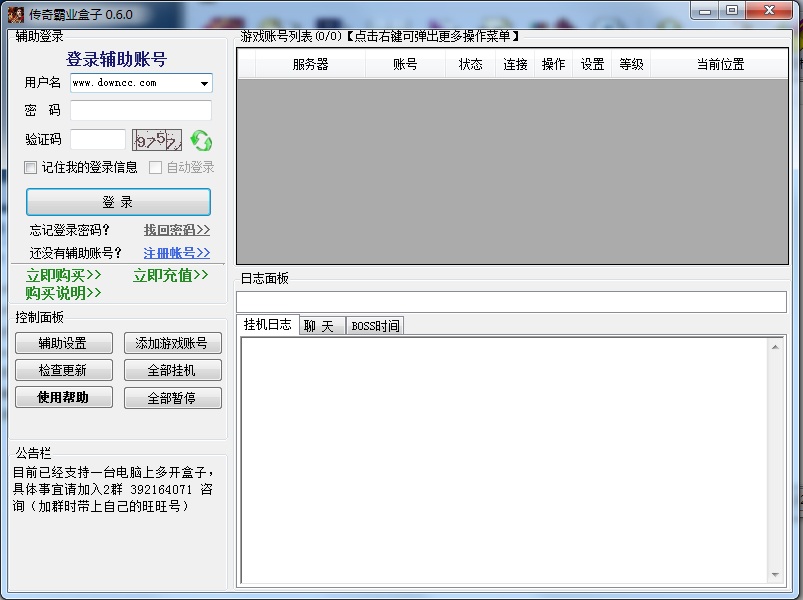Click the "立即充值" recharge link
Screen dimensions: 803x600
click(168, 276)
